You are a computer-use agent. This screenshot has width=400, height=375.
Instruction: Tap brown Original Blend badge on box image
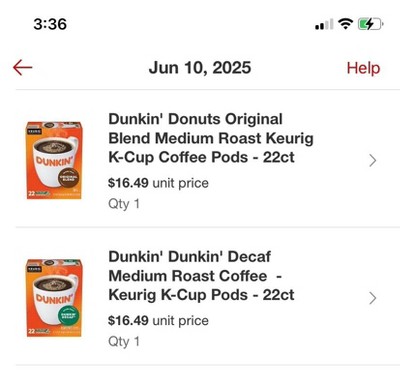click(x=69, y=177)
